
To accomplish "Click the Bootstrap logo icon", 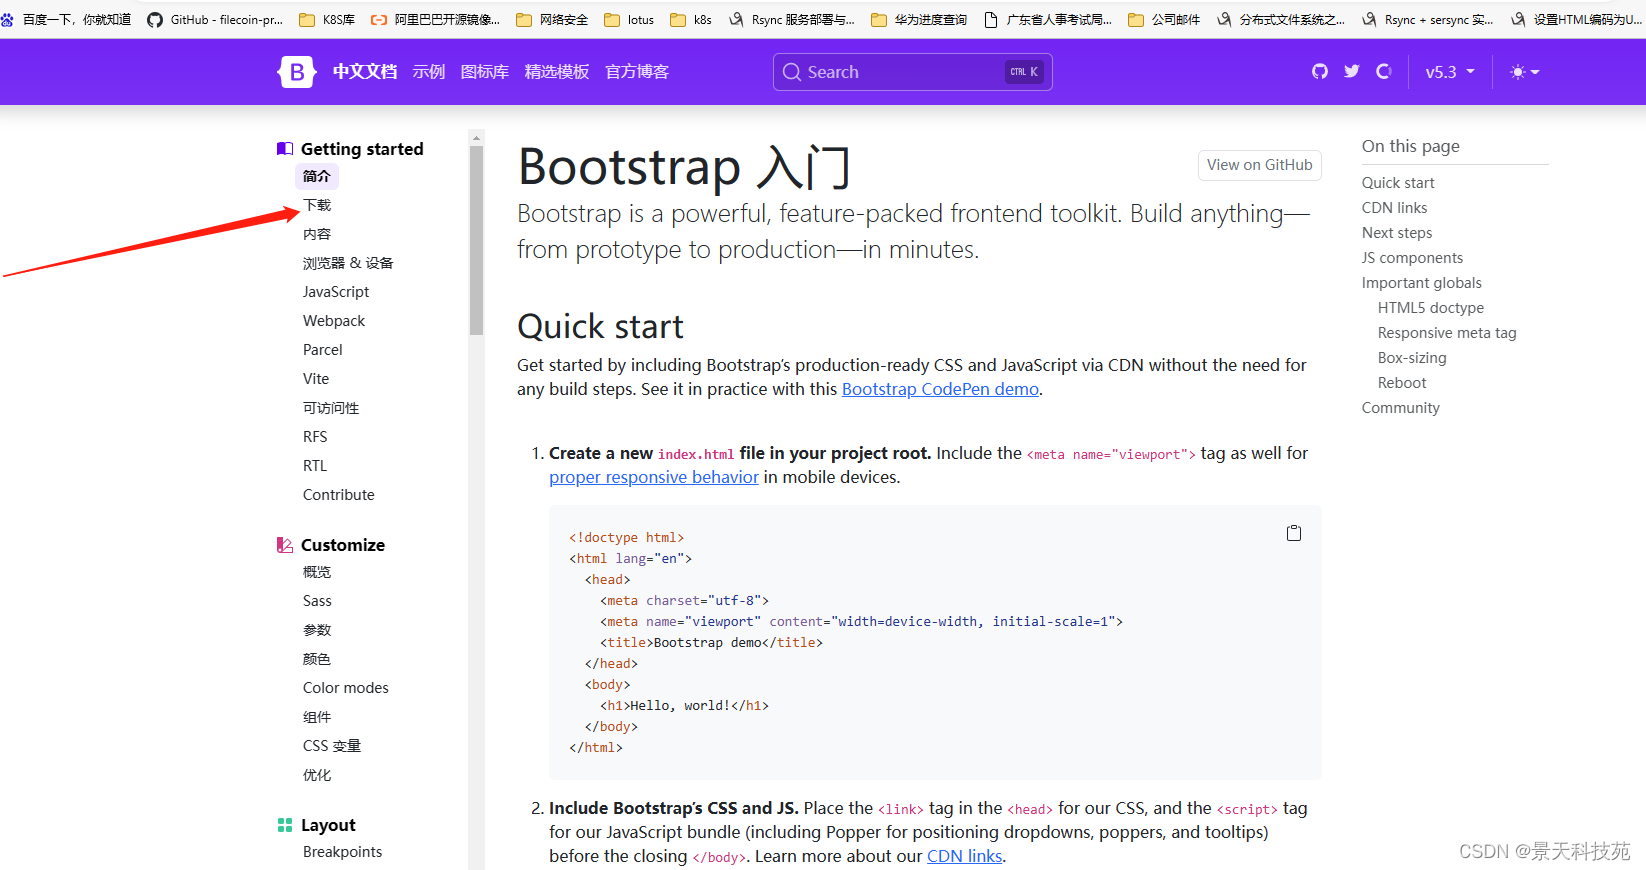I will click(x=296, y=72).
